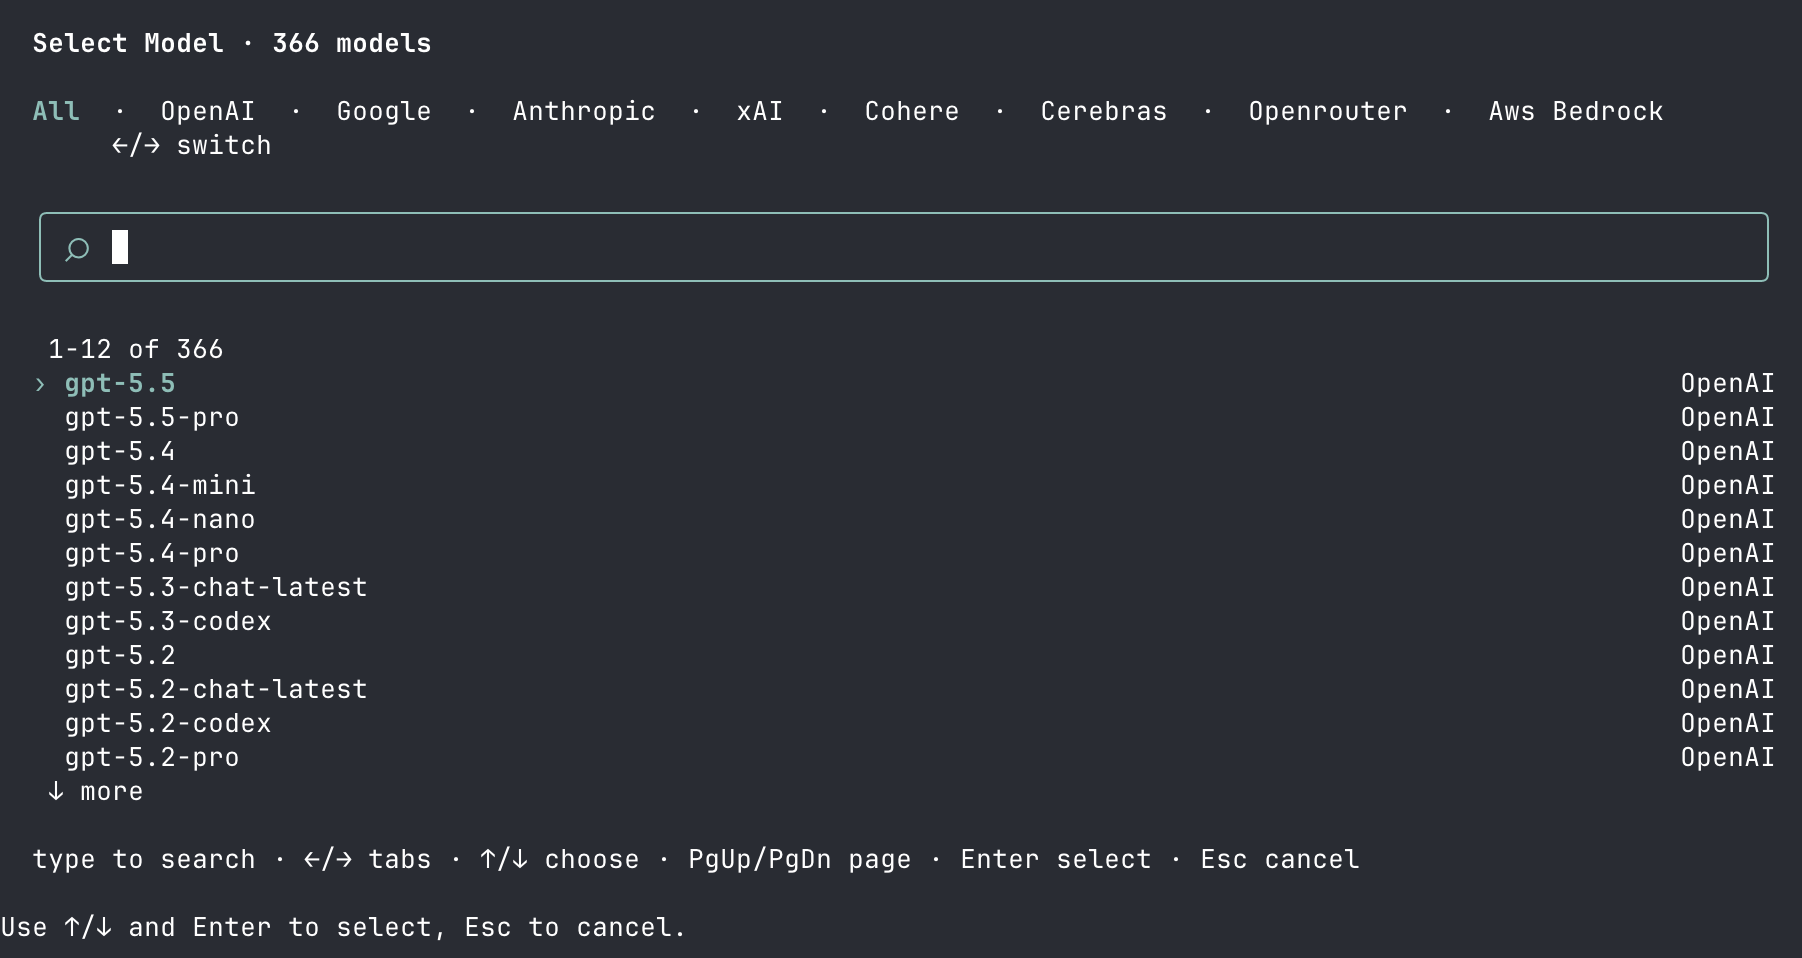Select the Aws Bedrock tab
The height and width of the screenshot is (958, 1802).
click(1576, 111)
